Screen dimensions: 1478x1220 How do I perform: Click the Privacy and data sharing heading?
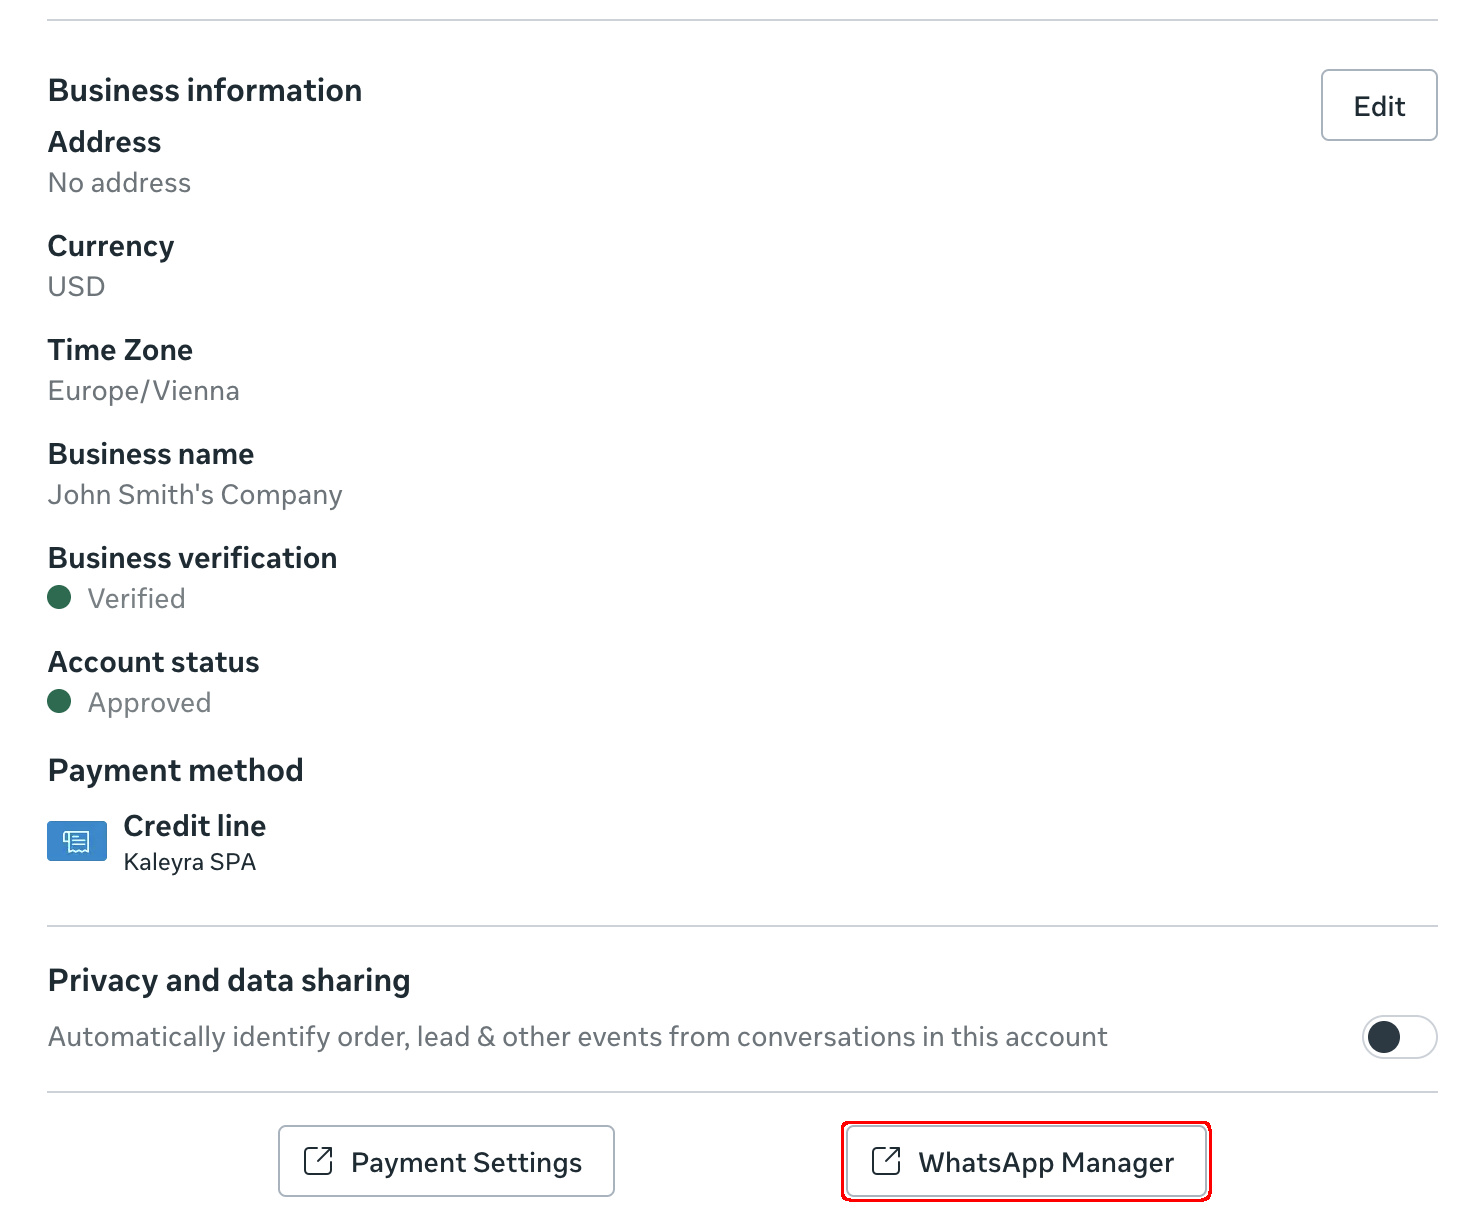coord(229,980)
